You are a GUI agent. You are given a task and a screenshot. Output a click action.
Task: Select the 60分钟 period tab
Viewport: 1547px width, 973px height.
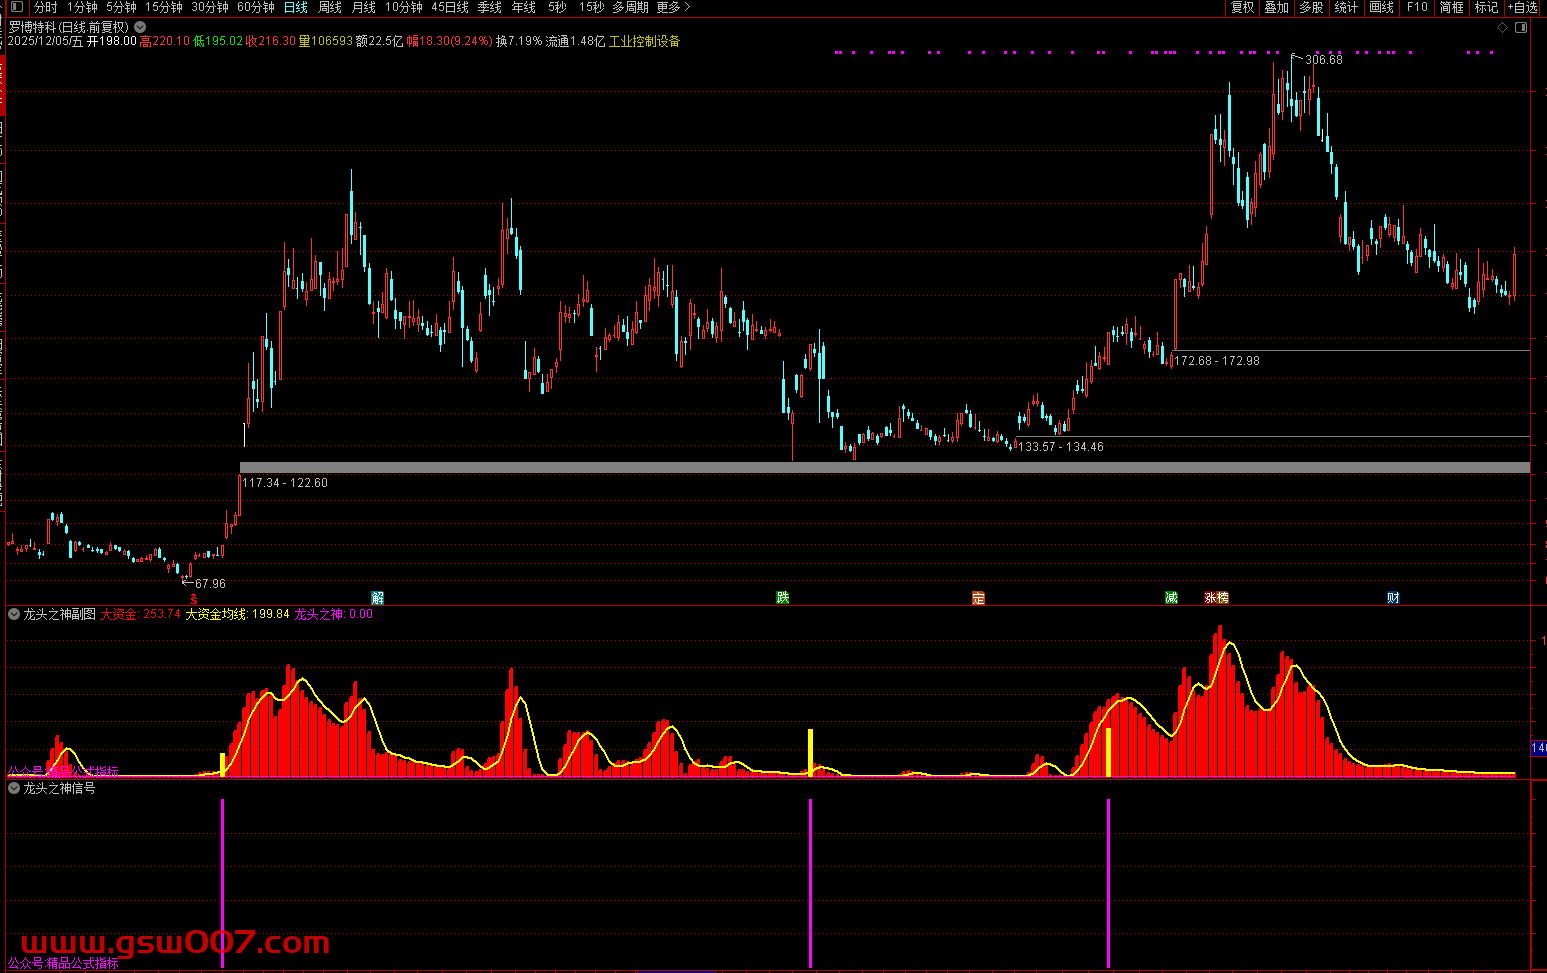pyautogui.click(x=256, y=7)
